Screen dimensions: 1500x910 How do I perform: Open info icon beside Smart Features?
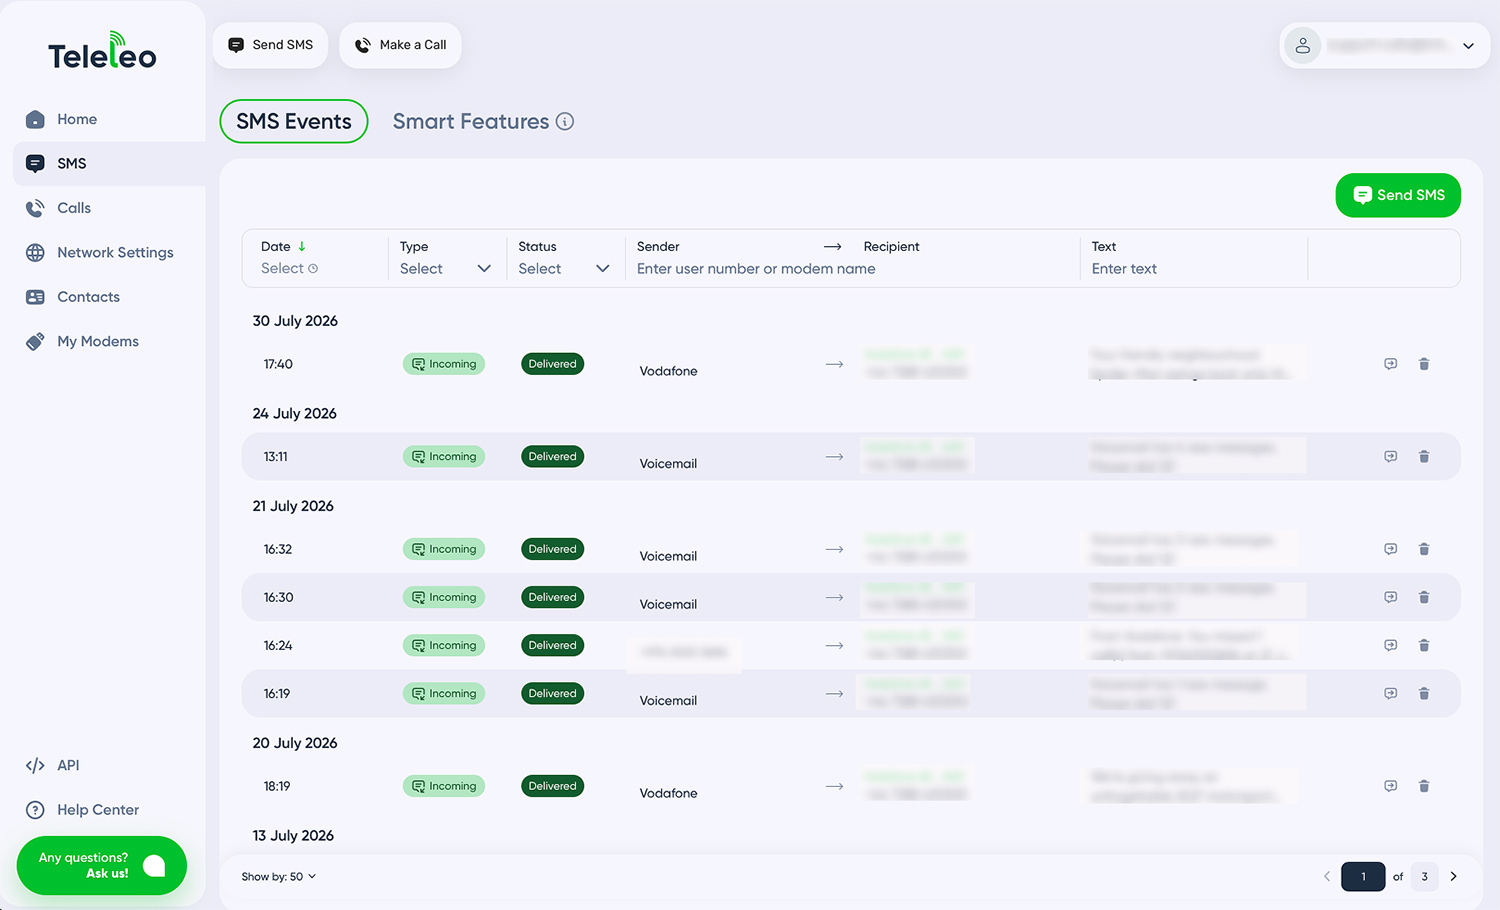coord(565,121)
